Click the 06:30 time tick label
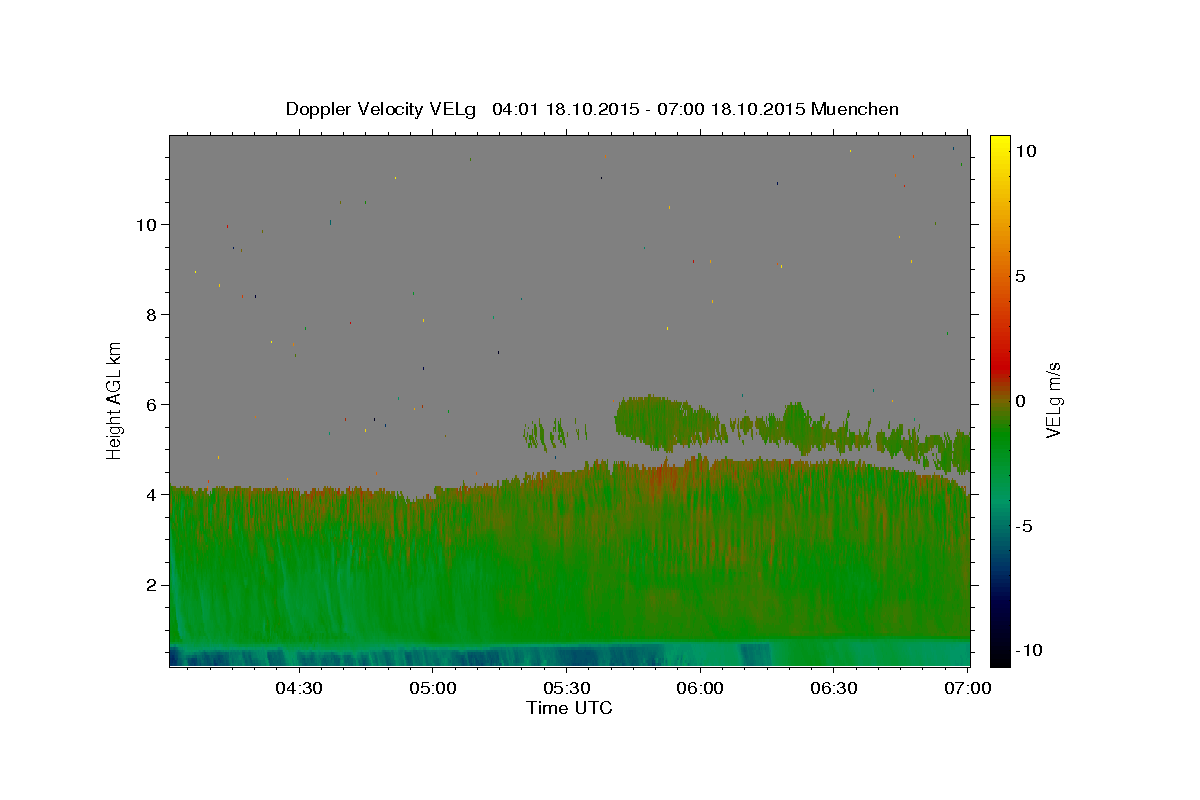The height and width of the screenshot is (800, 1200). tap(834, 688)
